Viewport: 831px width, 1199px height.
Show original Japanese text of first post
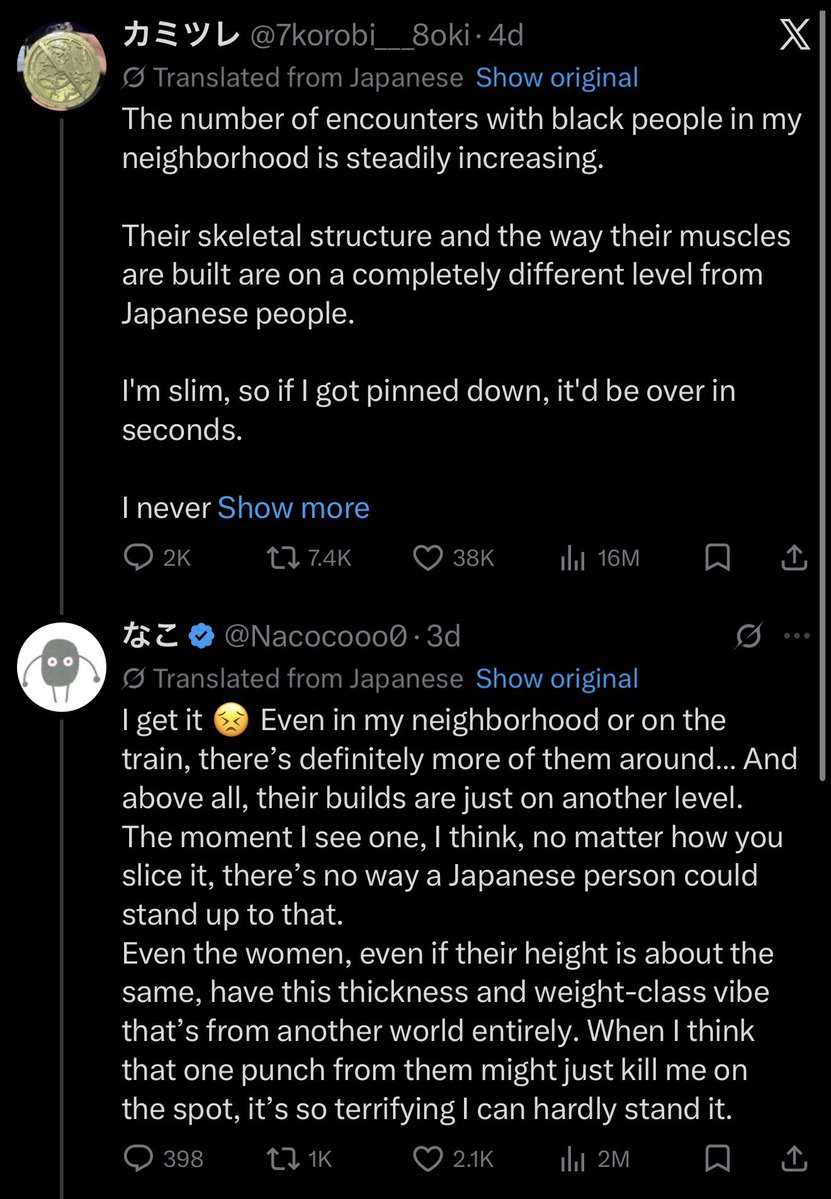557,77
